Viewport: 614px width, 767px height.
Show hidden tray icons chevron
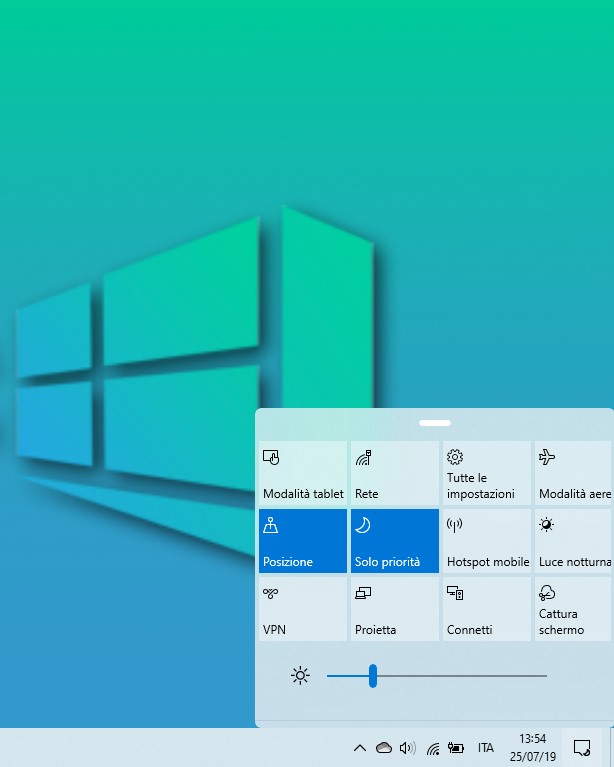point(360,747)
